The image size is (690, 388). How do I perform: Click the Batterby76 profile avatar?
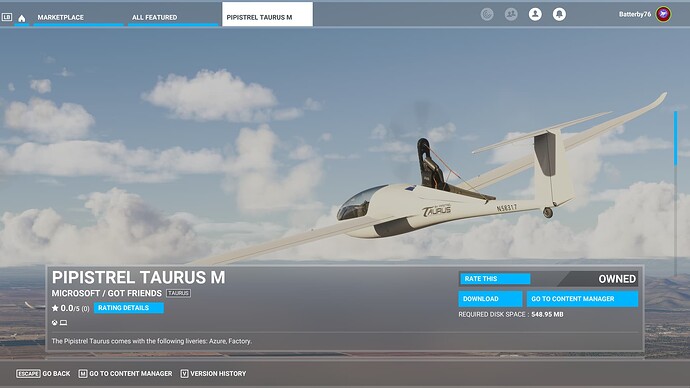coord(663,14)
